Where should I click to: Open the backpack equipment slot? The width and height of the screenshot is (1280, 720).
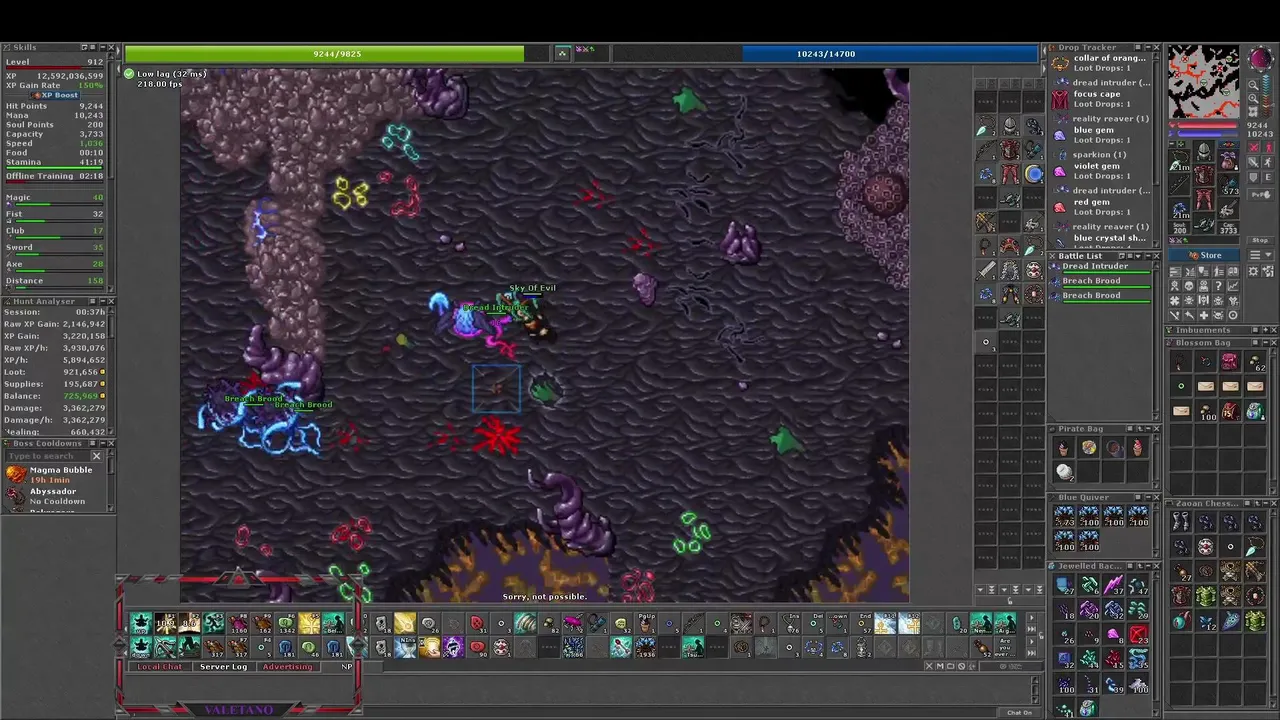coord(1229,159)
